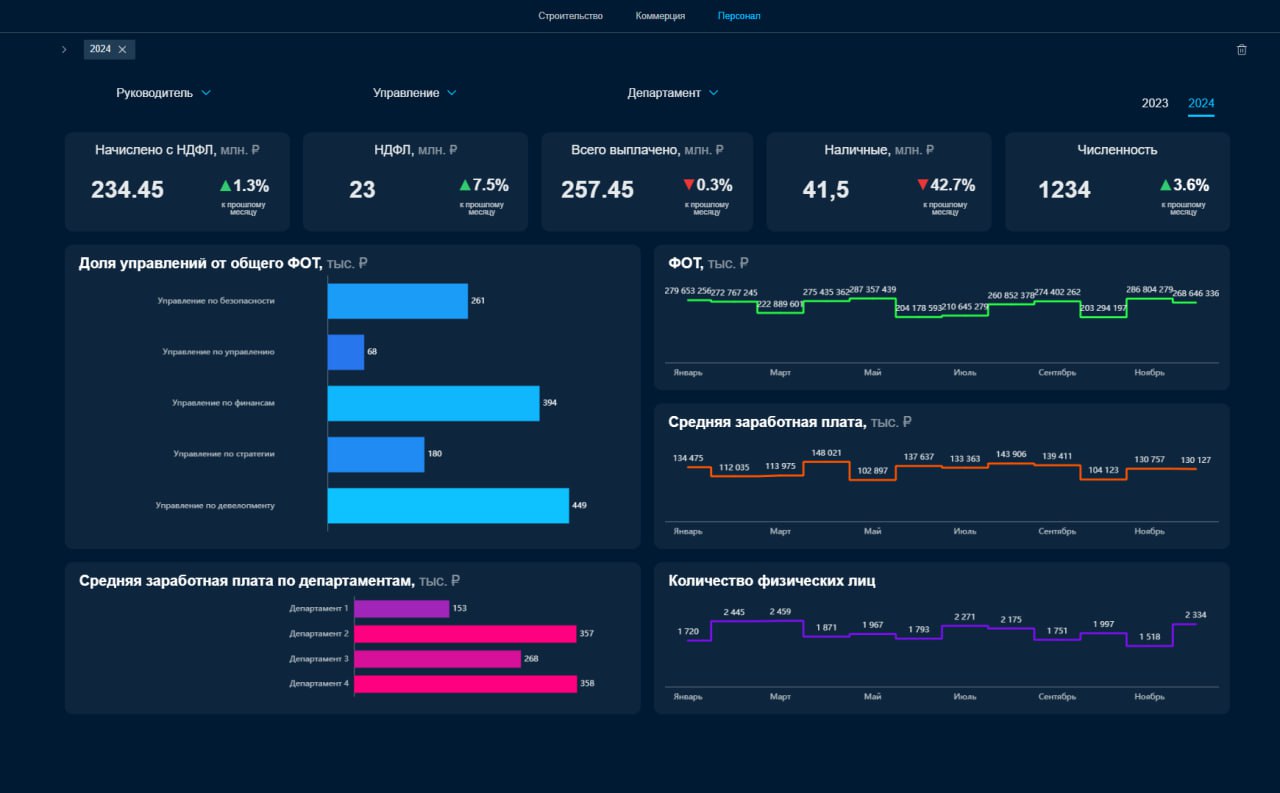Click the Управление по девелопменту bar
This screenshot has width=1280, height=793.
click(x=448, y=506)
